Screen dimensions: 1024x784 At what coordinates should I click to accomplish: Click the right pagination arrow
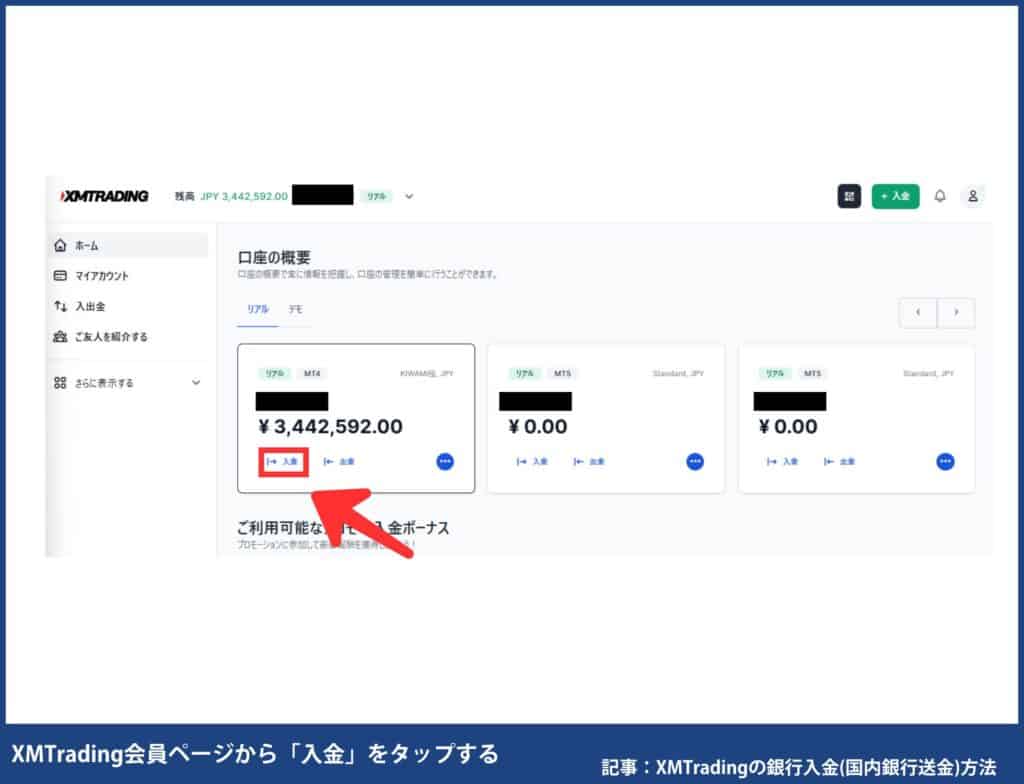coord(956,312)
